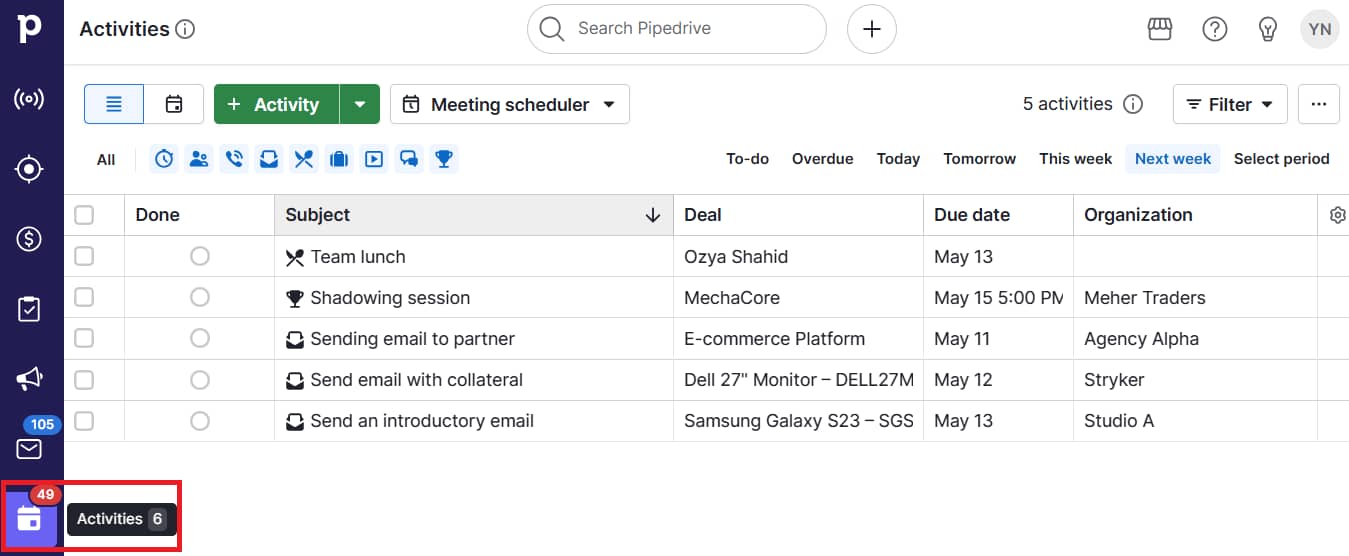Open the Pipedrive logo home
The width and height of the screenshot is (1349, 556).
pyautogui.click(x=30, y=28)
